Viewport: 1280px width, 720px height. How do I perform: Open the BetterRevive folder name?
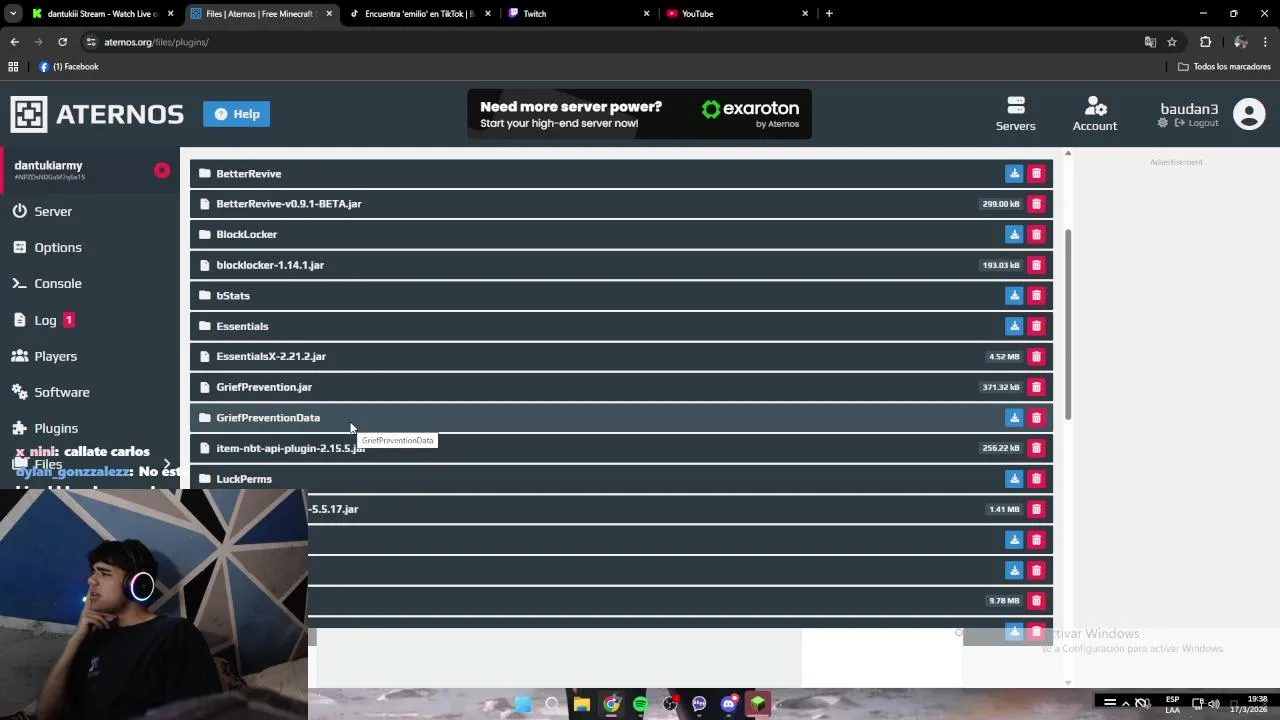click(x=249, y=174)
